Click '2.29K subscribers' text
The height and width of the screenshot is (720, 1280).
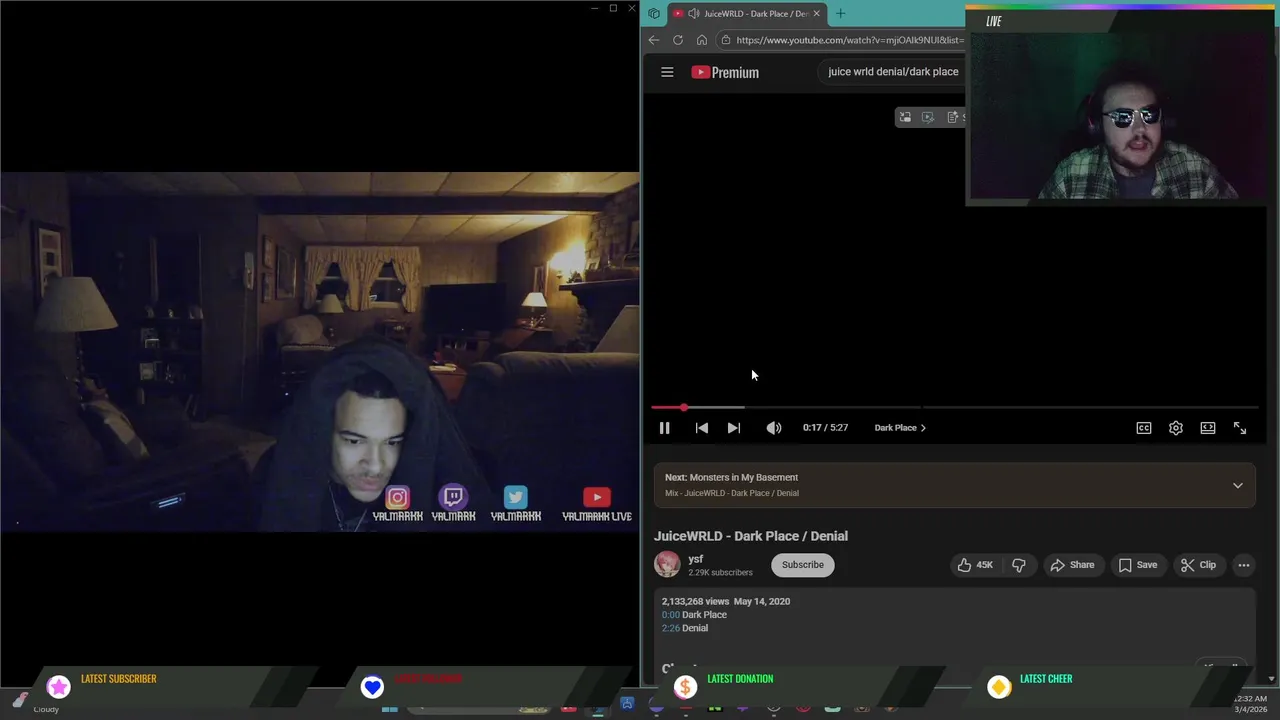720,573
